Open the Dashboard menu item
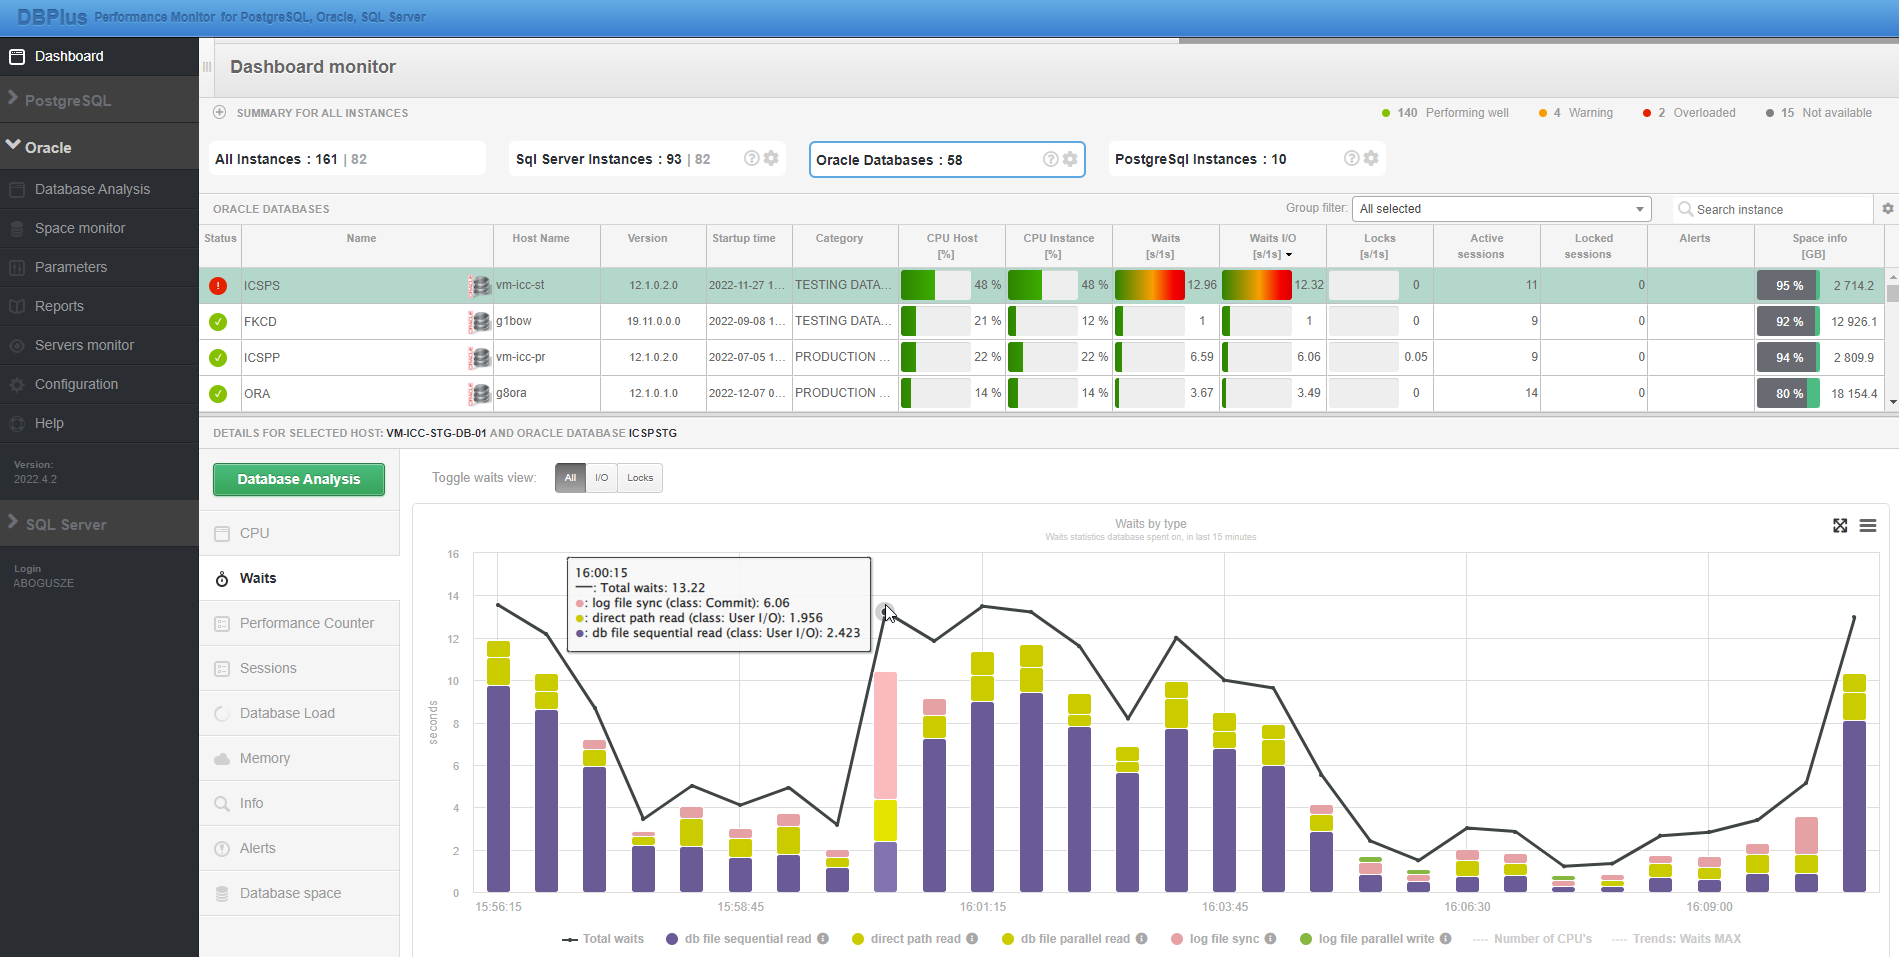1899x957 pixels. click(x=68, y=56)
